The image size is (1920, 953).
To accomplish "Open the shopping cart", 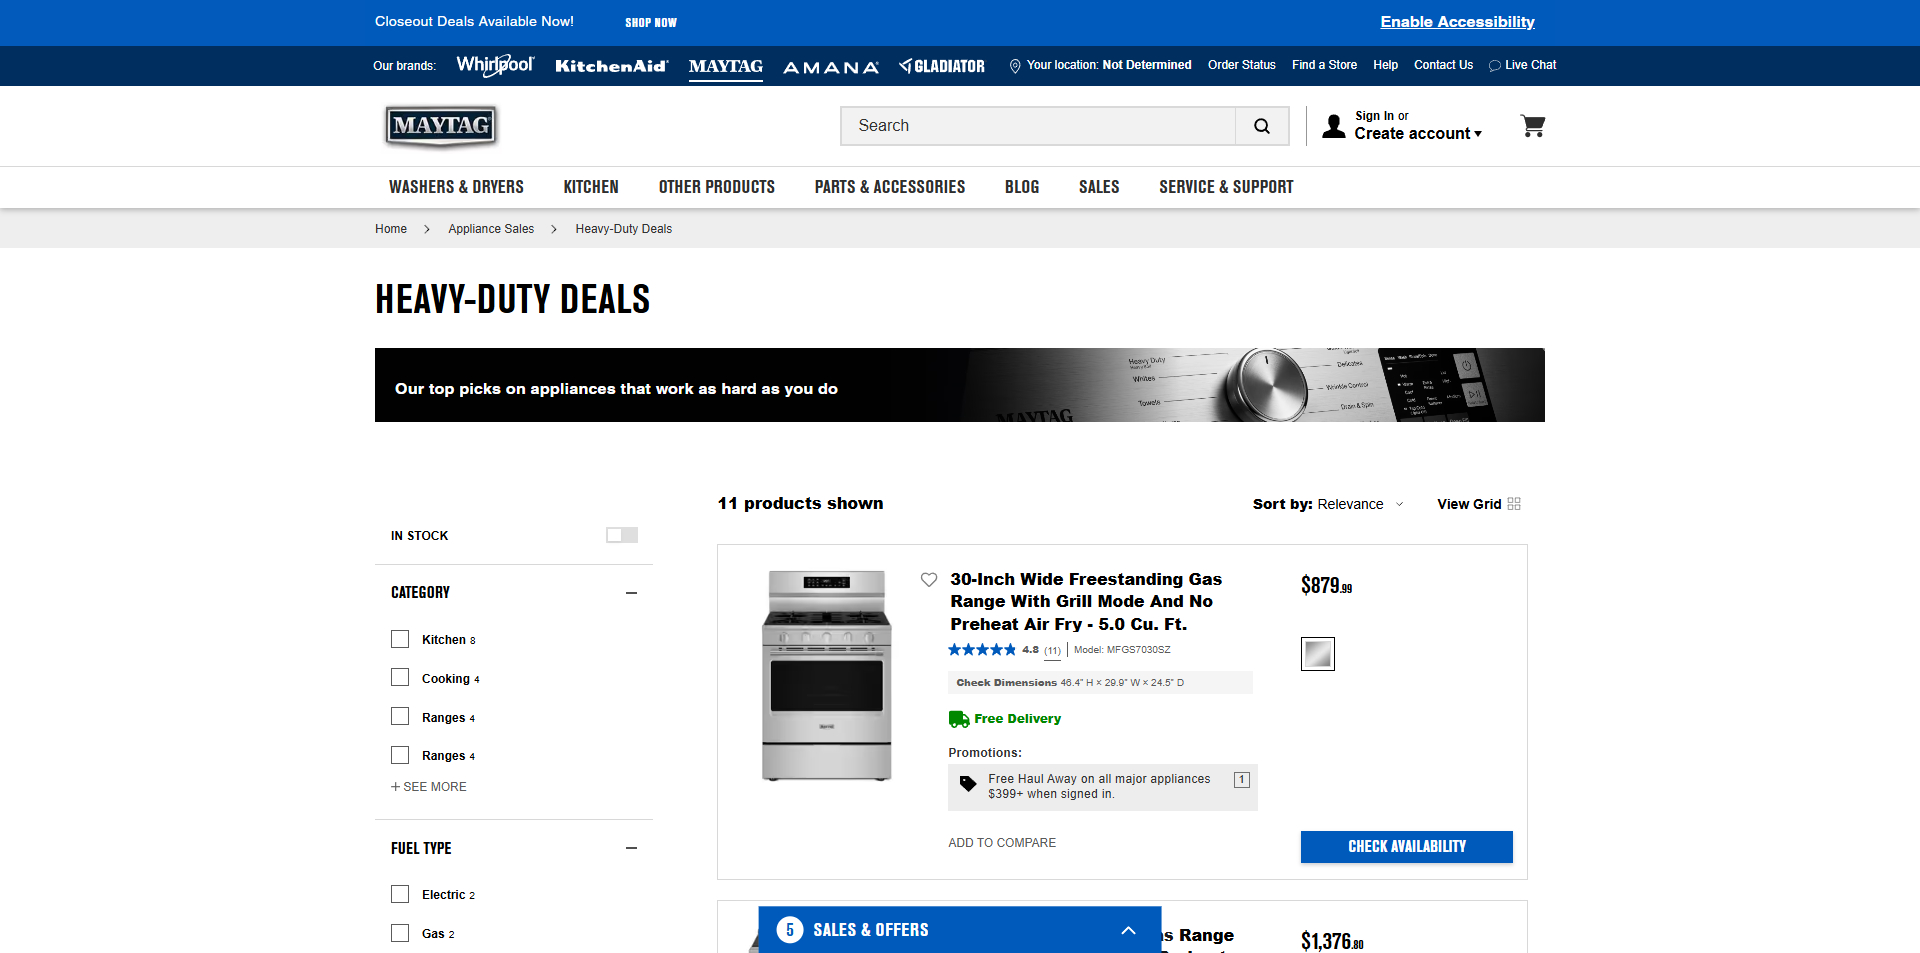I will (x=1533, y=126).
